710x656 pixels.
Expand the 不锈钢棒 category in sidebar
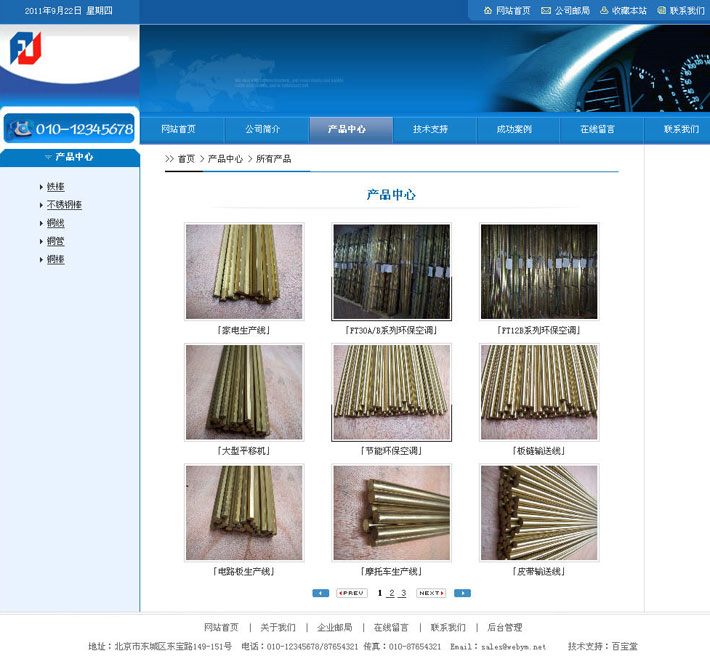(x=64, y=205)
